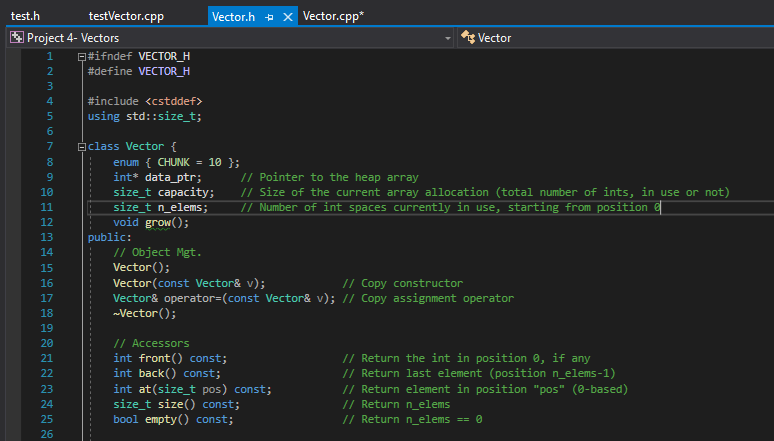Click the // Copy assignment operator comment

428,298
